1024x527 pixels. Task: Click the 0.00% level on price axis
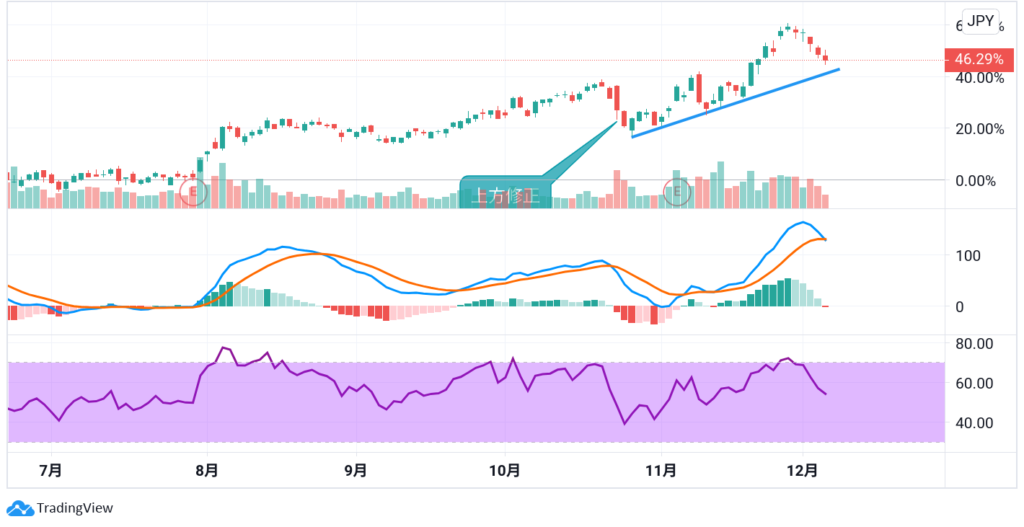(x=973, y=181)
